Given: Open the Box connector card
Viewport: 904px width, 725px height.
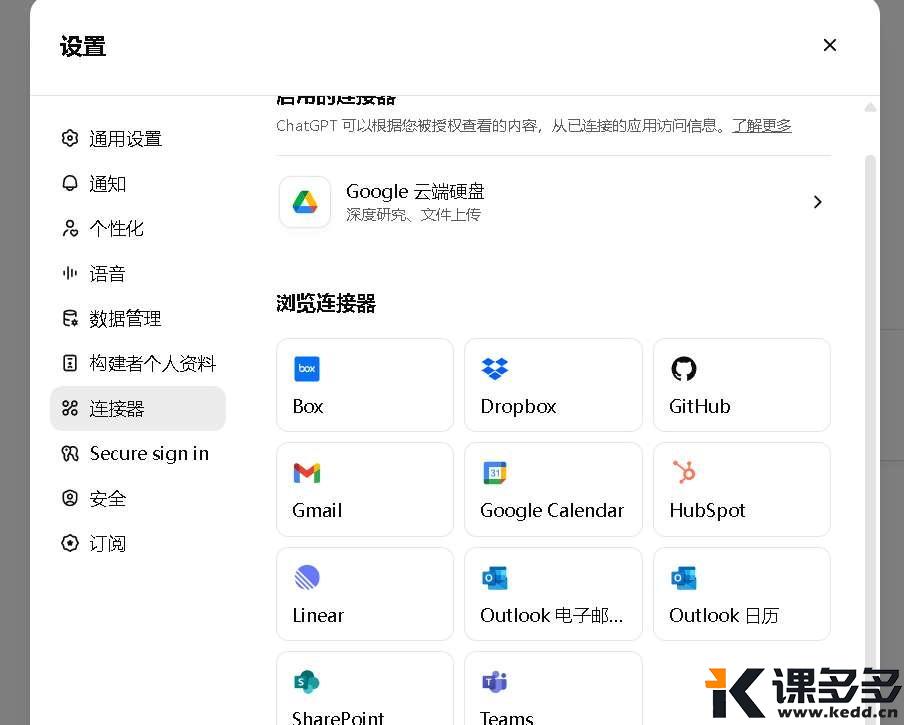Looking at the screenshot, I should tap(365, 385).
